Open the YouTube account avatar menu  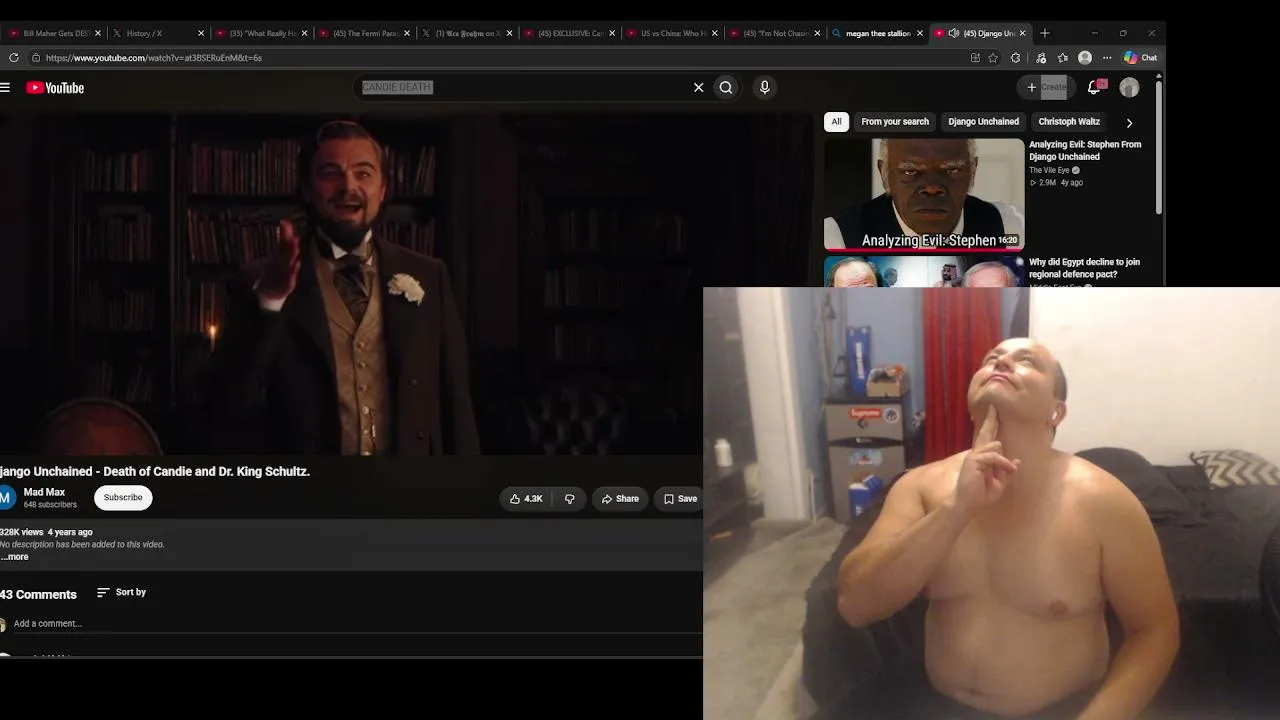coord(1130,88)
